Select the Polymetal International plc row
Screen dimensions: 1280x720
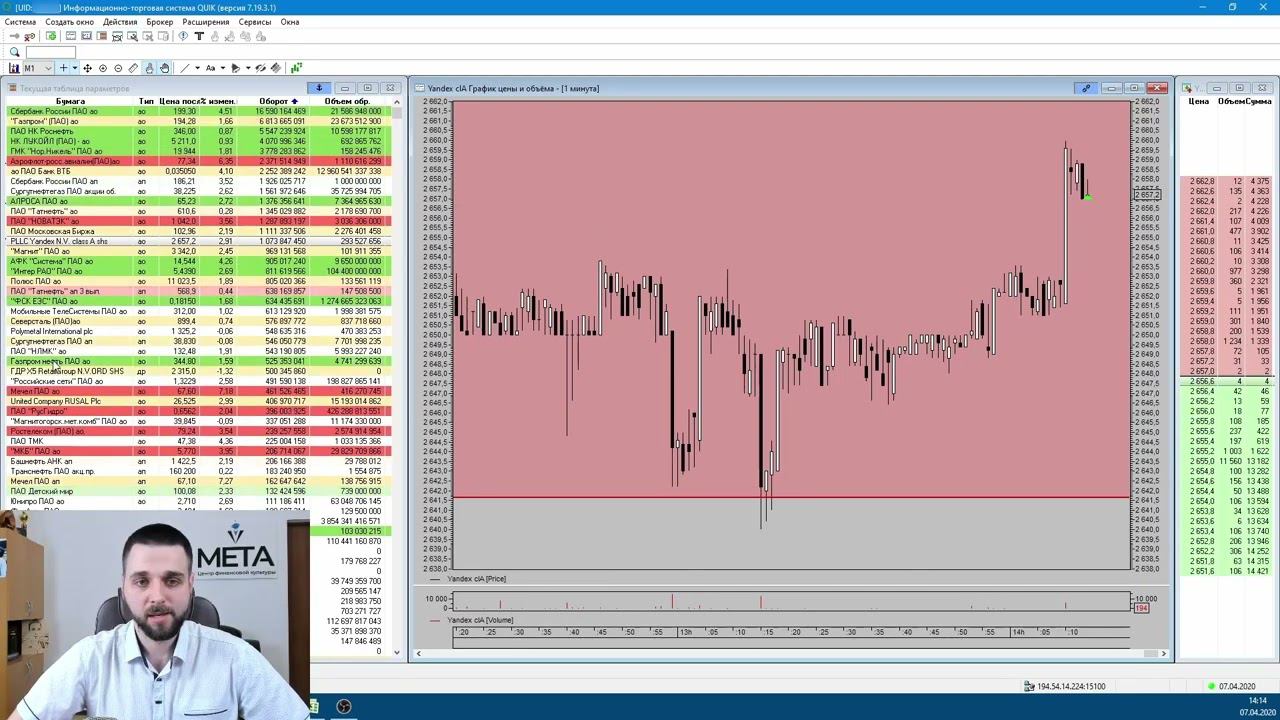click(x=196, y=331)
